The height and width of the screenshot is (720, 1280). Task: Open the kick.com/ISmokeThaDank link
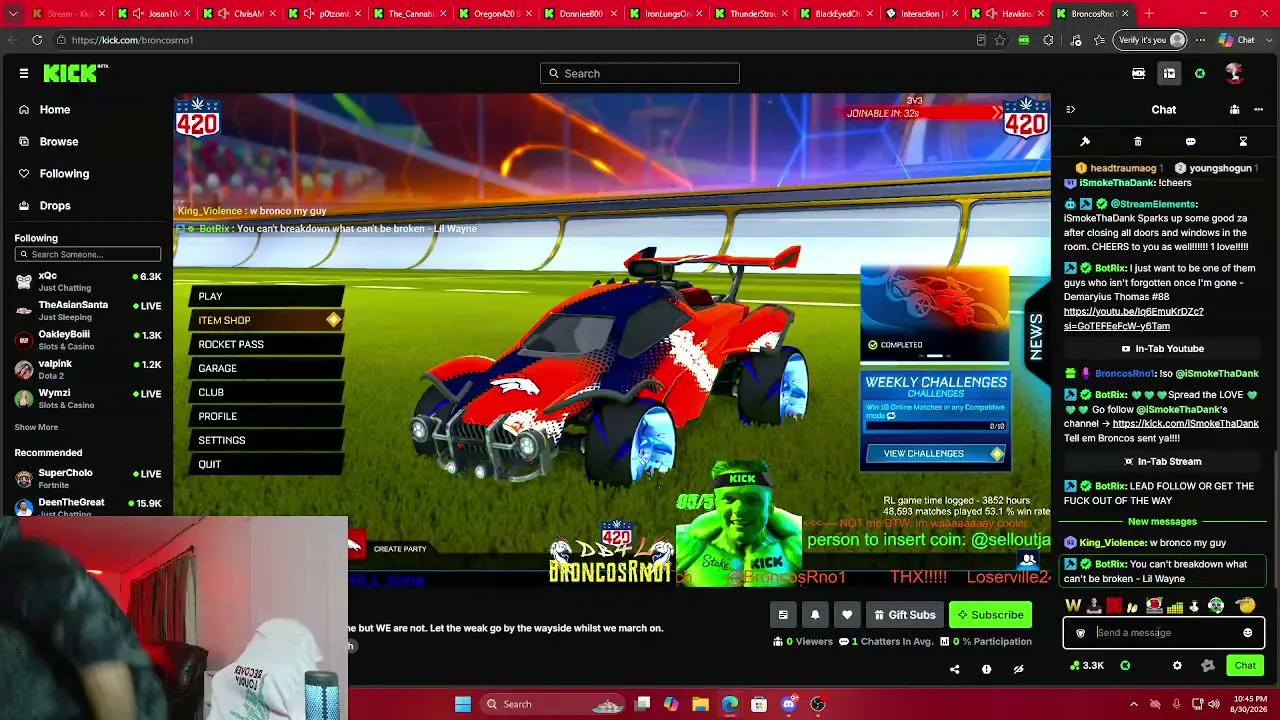(x=1186, y=424)
